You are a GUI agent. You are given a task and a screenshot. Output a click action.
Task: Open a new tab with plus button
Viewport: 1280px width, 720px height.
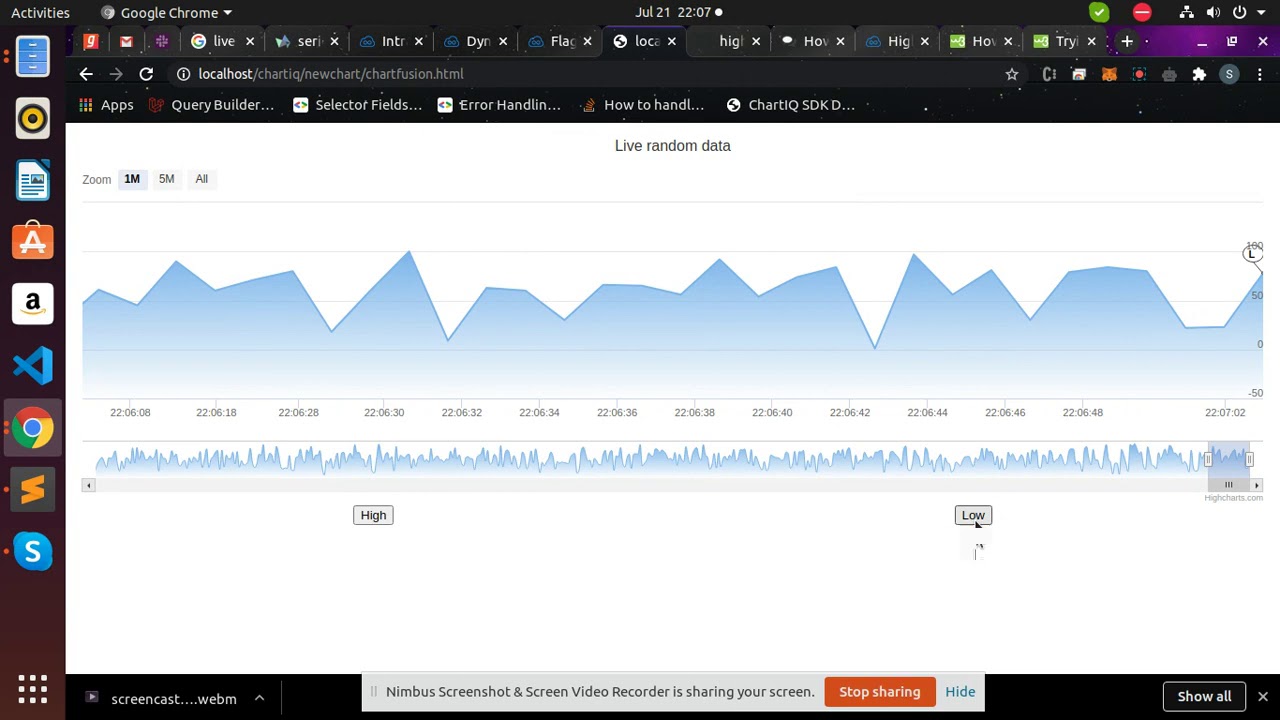click(x=1127, y=41)
